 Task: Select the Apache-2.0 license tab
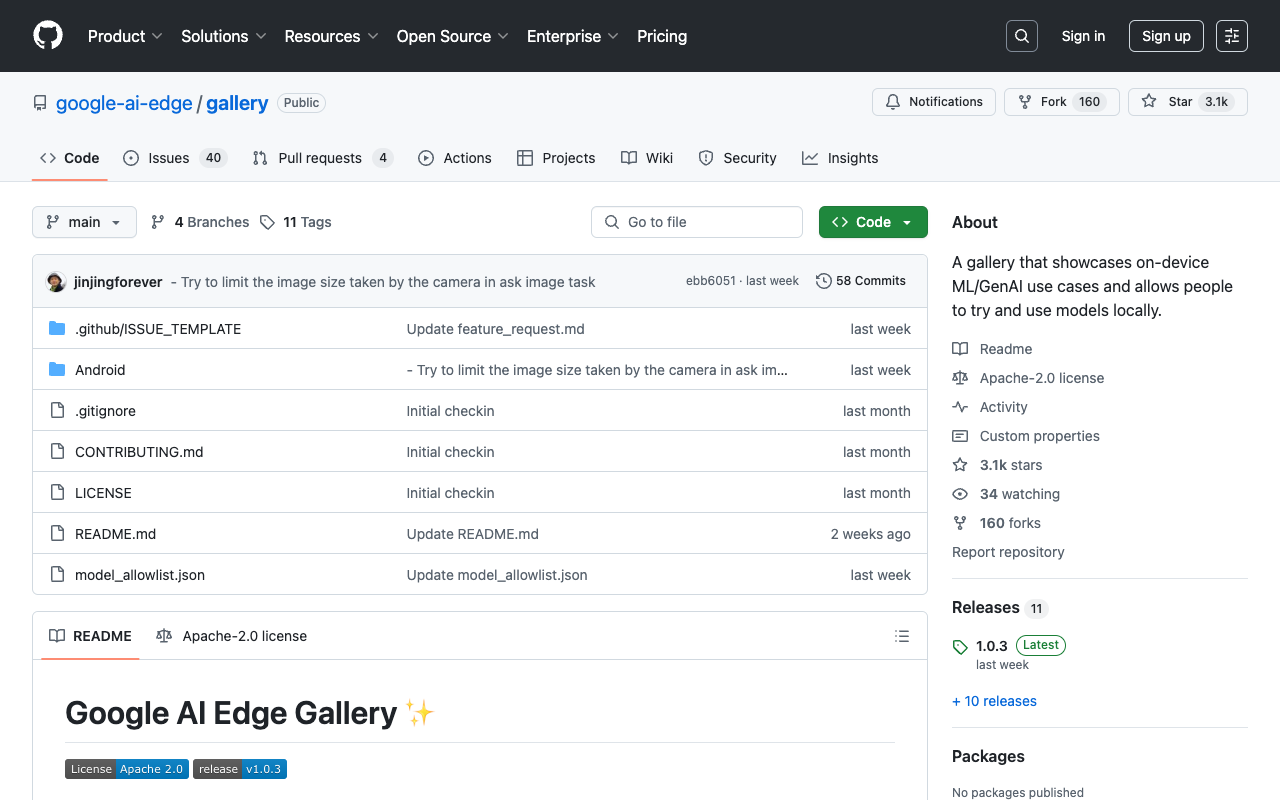pos(232,636)
